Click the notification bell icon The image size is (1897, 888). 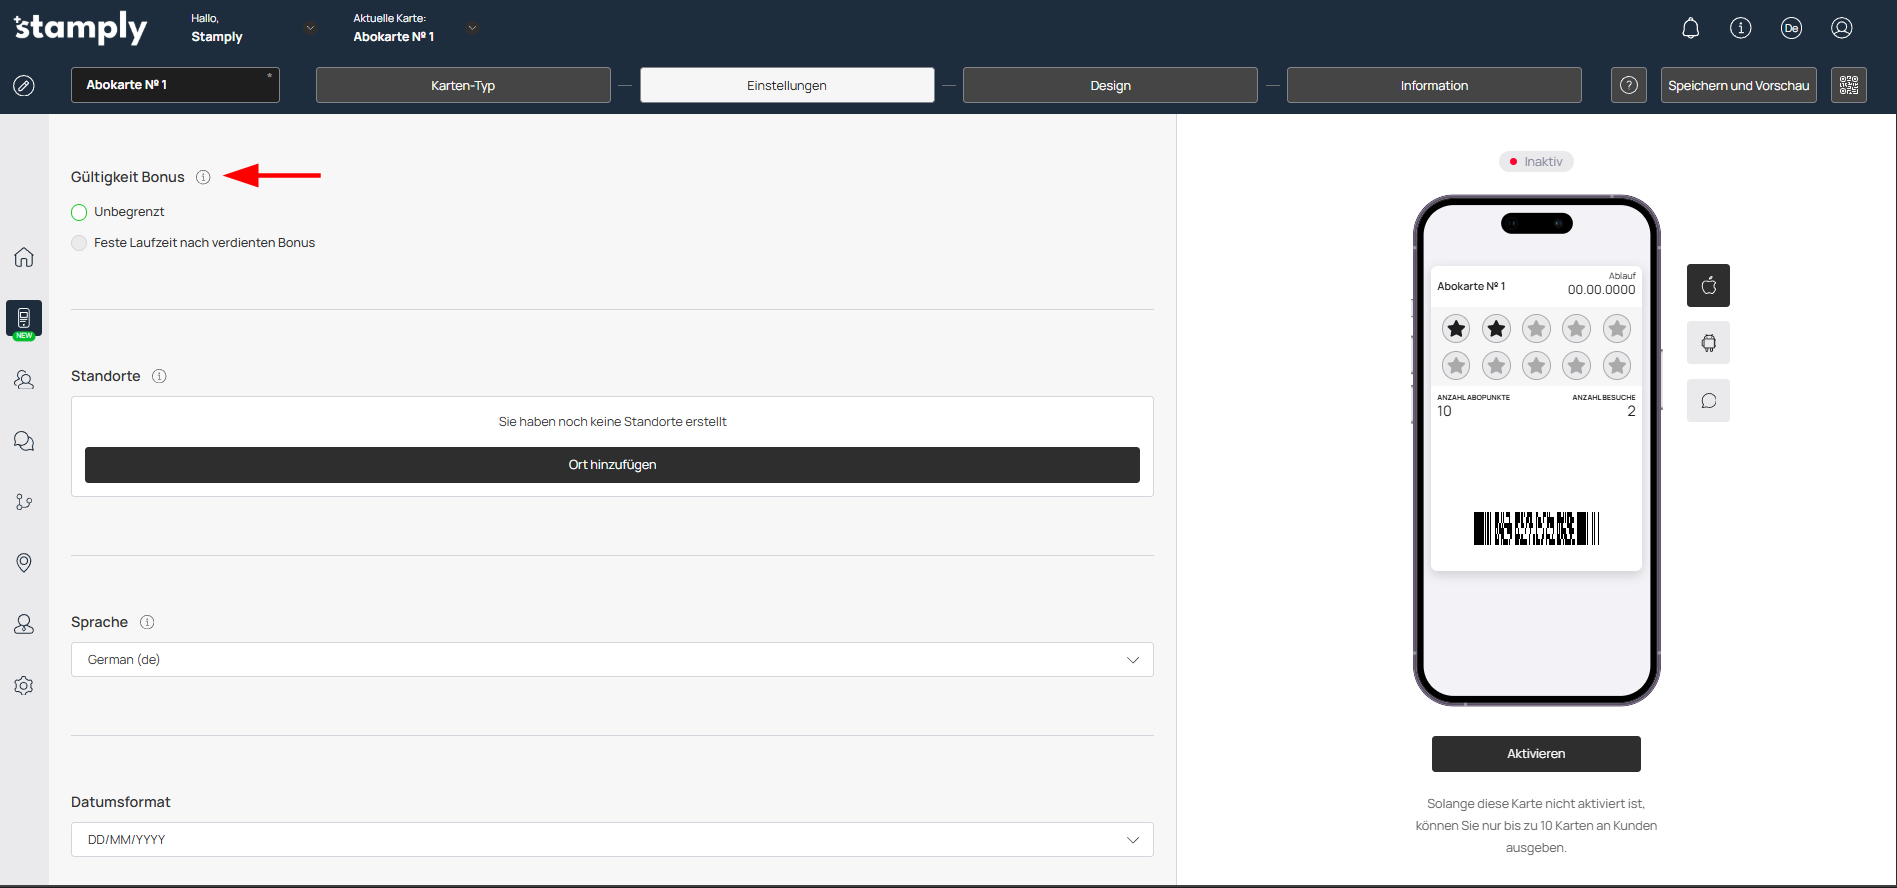[x=1690, y=28]
